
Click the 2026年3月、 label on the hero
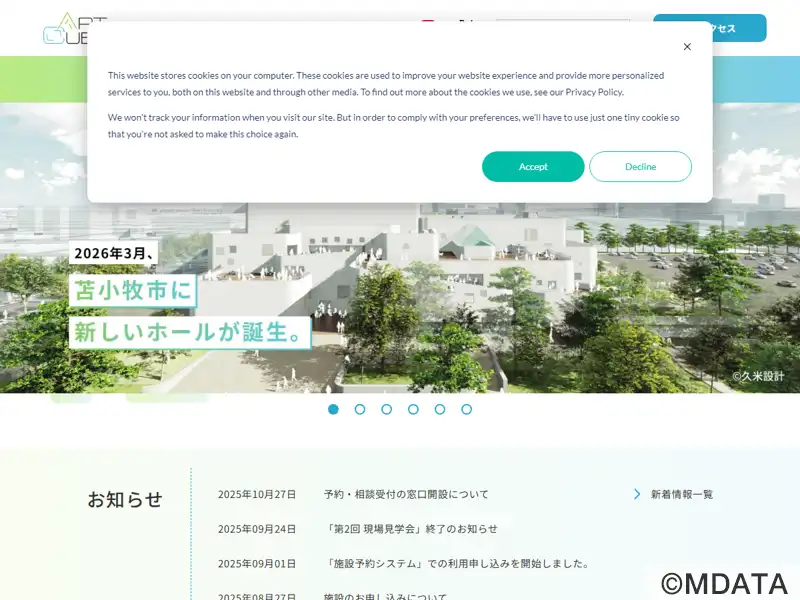114,253
